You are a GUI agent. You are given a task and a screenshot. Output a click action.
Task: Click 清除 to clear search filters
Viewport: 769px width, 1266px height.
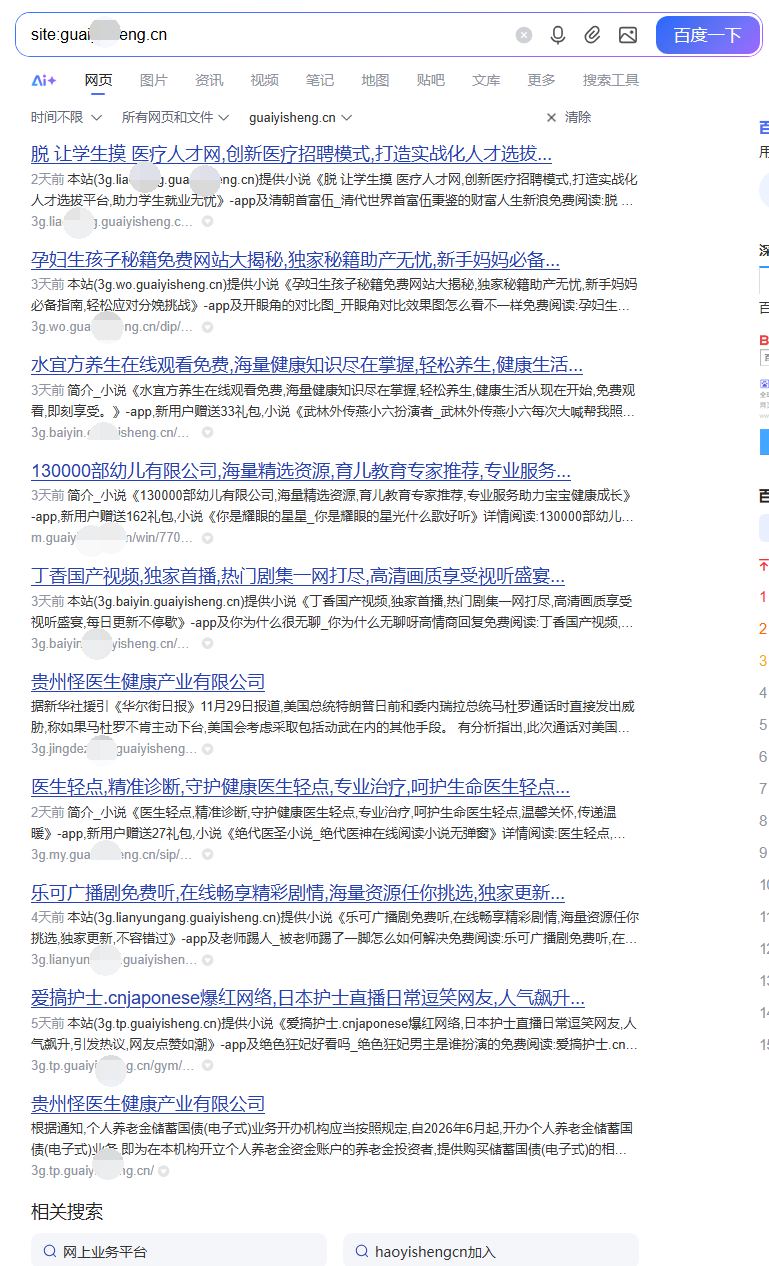[x=568, y=117]
